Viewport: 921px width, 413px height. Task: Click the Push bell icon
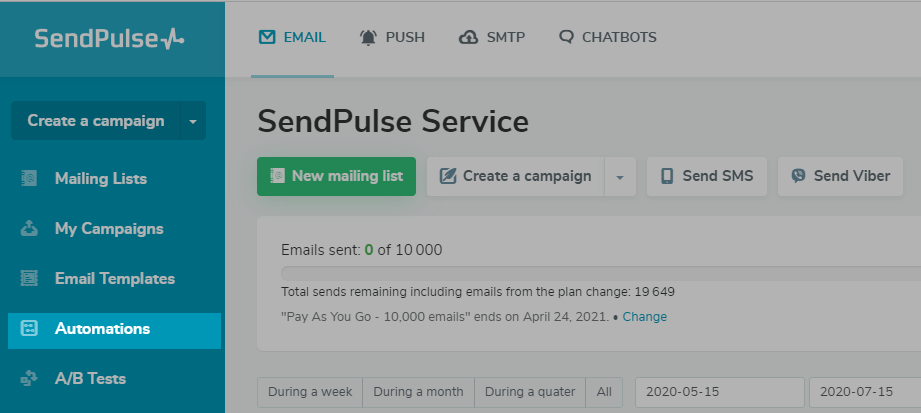368,38
